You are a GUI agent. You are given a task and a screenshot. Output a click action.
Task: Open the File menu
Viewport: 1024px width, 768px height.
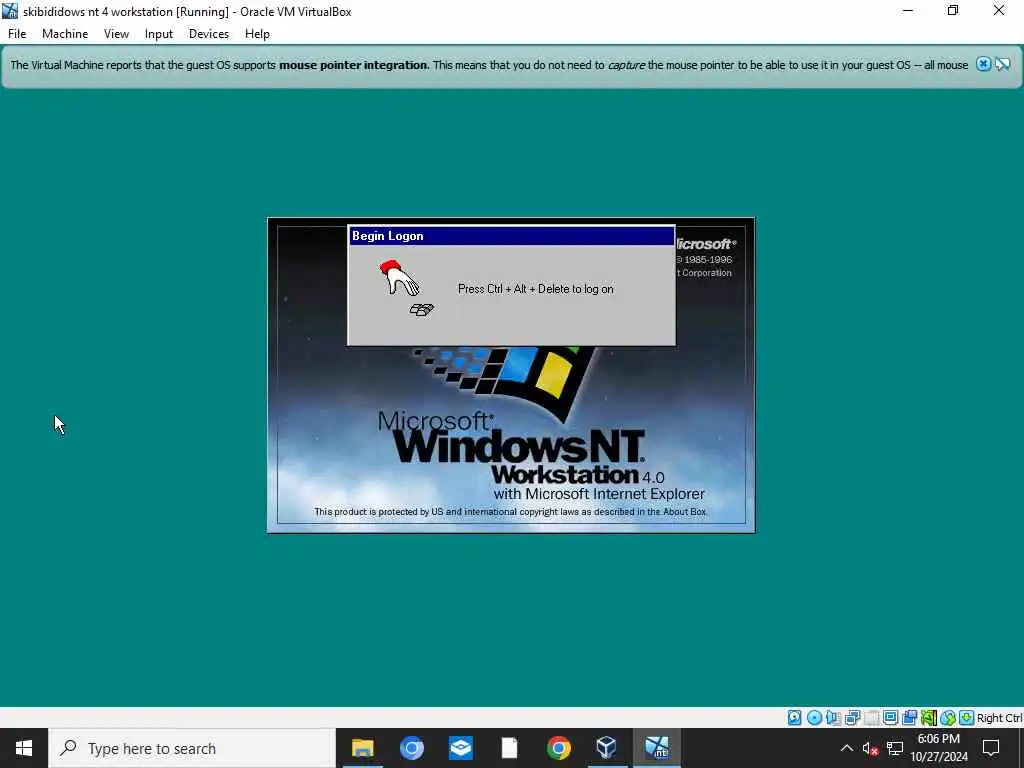click(x=17, y=34)
